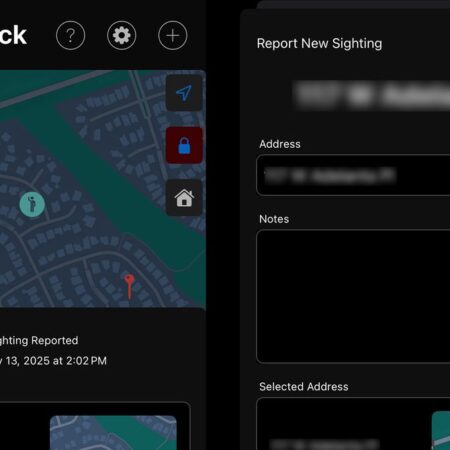Focus the Address input field
450x450 pixels.
tap(353, 175)
